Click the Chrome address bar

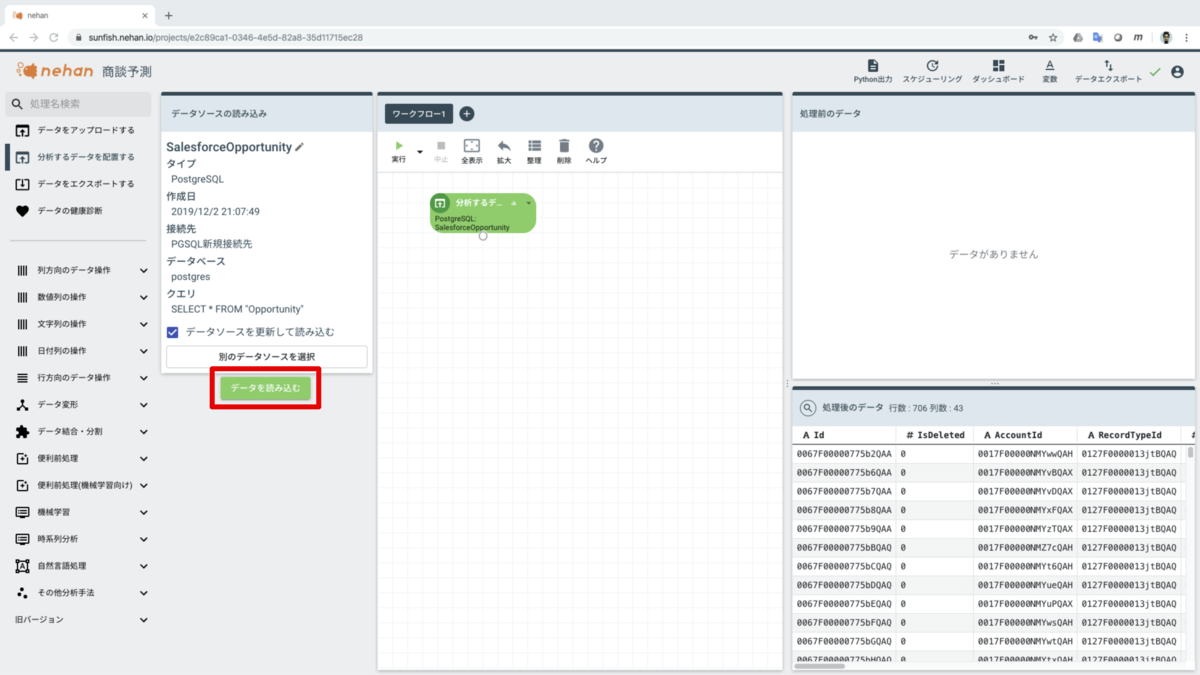pos(545,37)
